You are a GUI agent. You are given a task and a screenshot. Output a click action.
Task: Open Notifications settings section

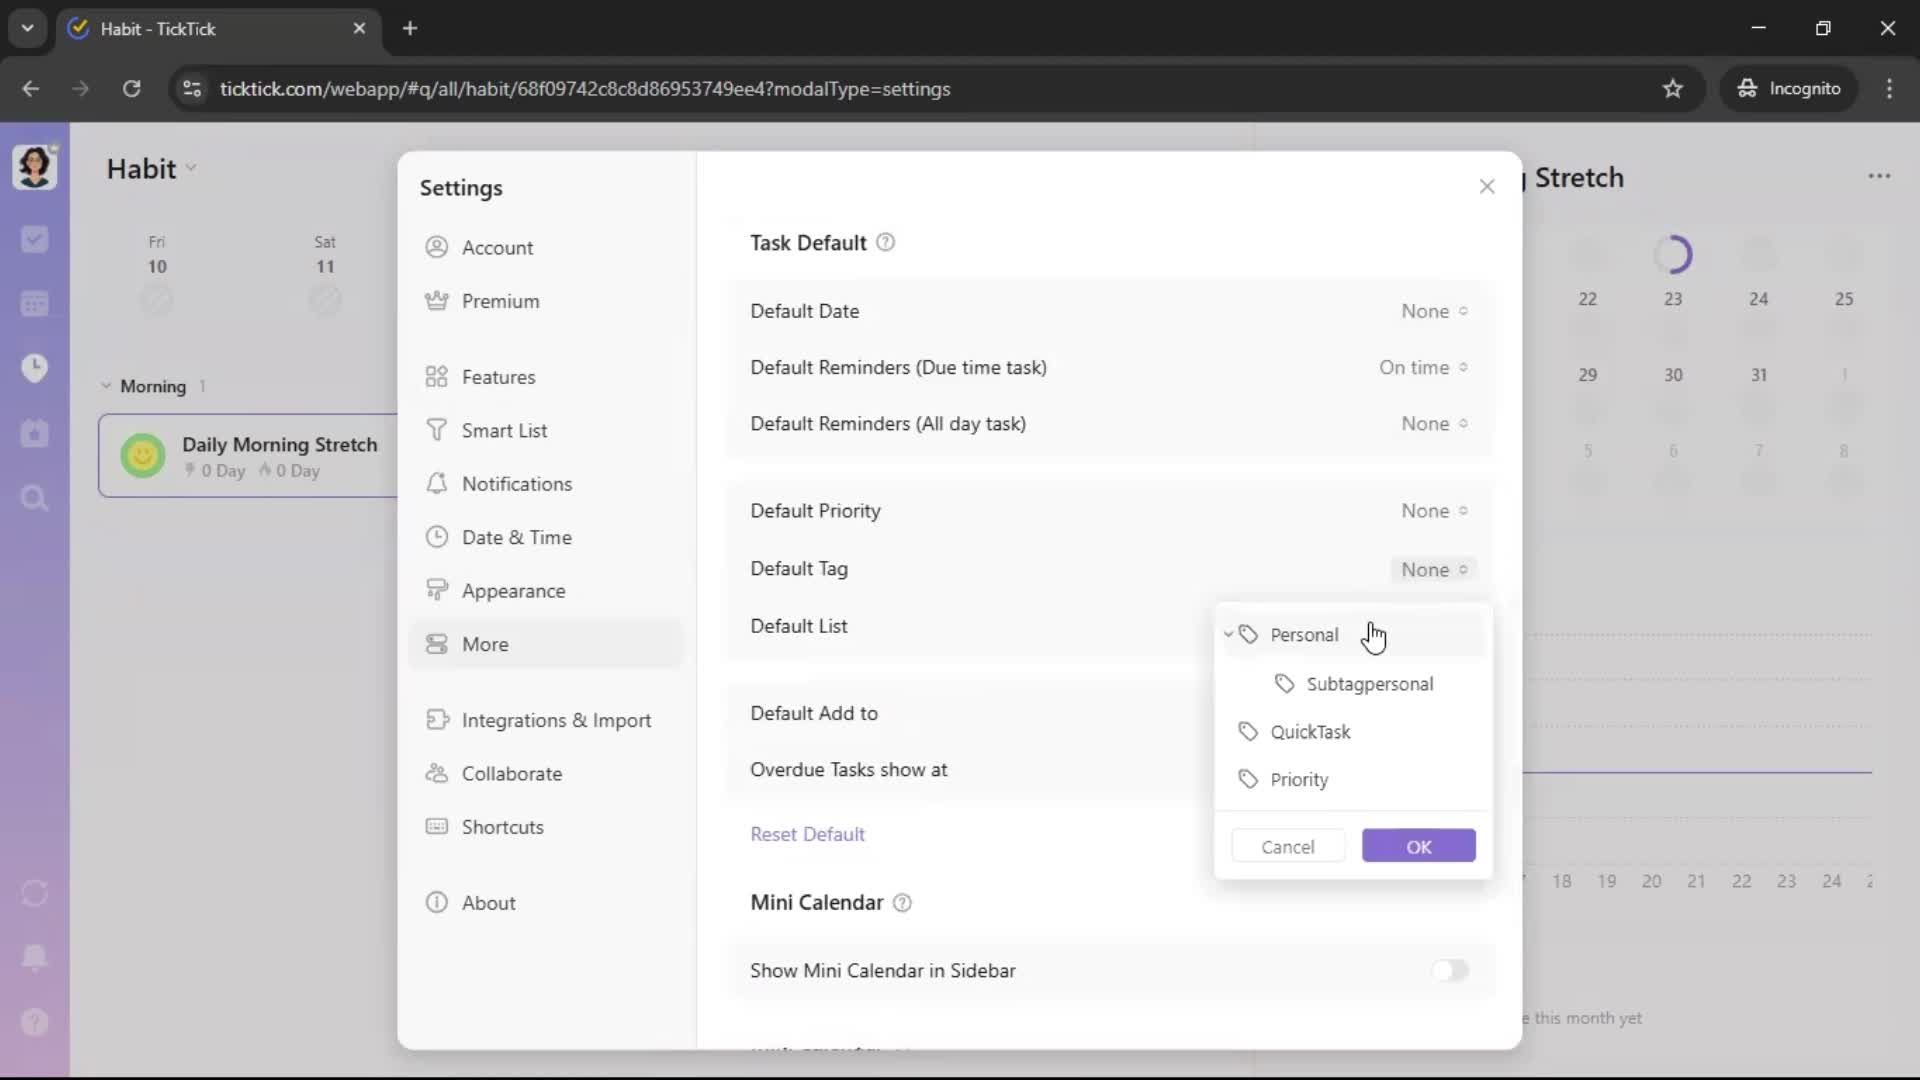[516, 484]
